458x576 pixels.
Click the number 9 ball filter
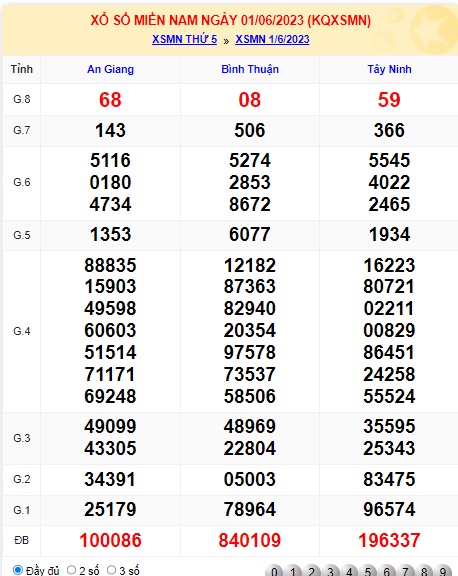(443, 570)
